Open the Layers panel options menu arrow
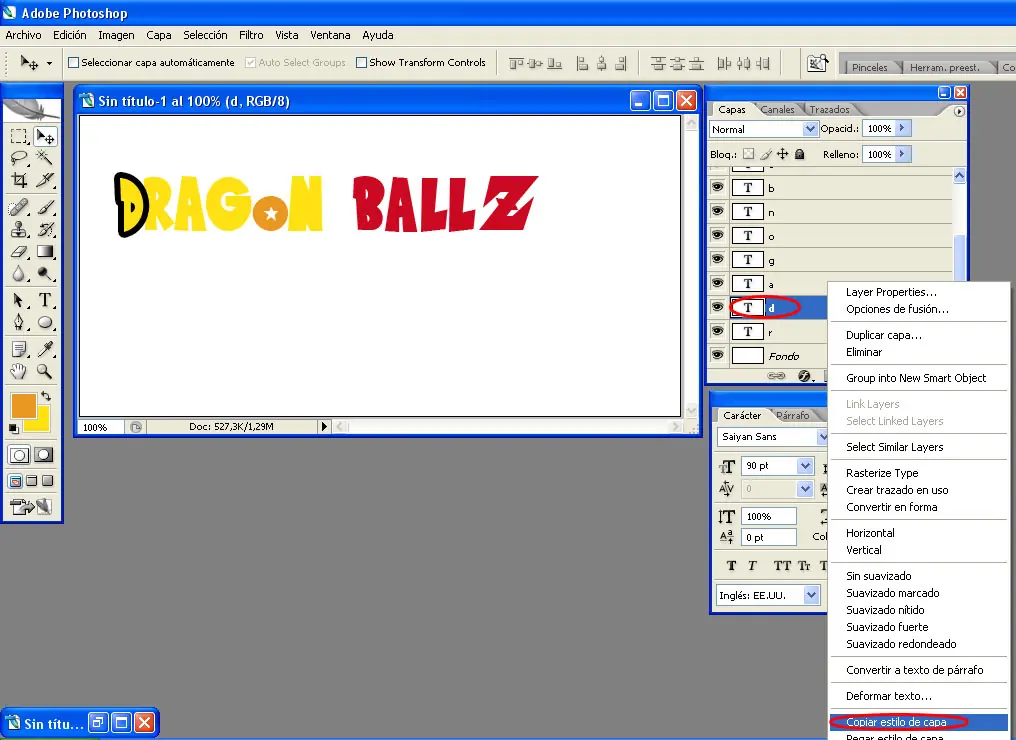This screenshot has height=740, width=1016. click(960, 111)
